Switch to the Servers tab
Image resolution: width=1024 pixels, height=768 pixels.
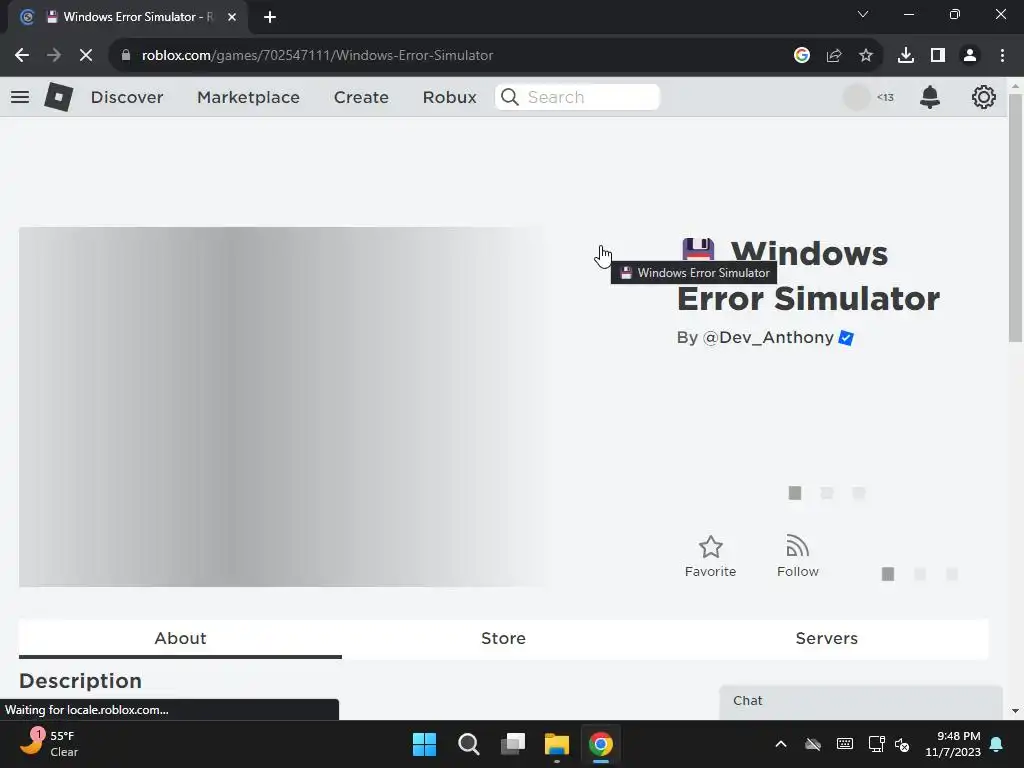tap(827, 639)
